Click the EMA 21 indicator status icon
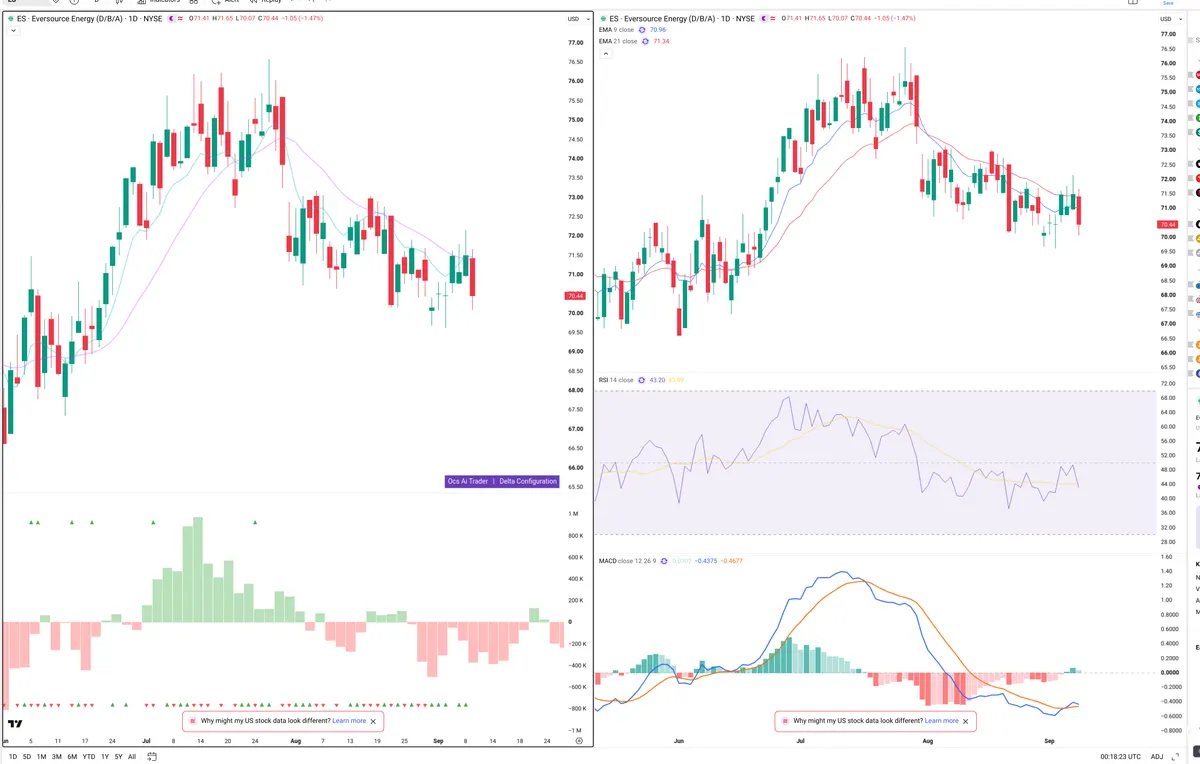 (x=645, y=41)
